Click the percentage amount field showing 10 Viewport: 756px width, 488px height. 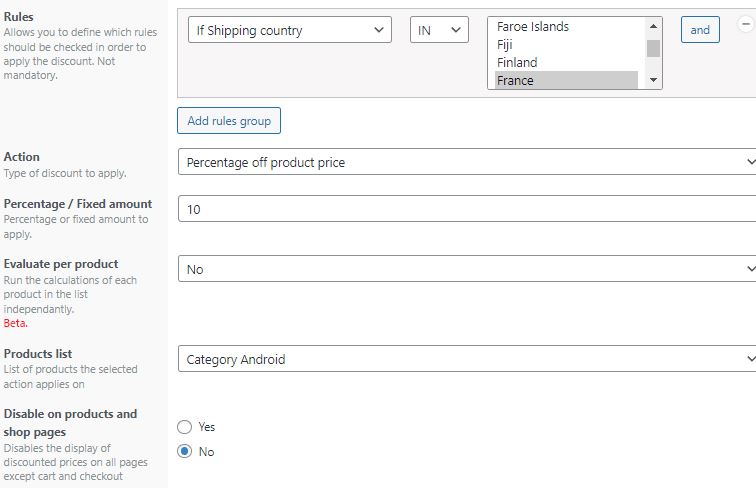point(467,209)
